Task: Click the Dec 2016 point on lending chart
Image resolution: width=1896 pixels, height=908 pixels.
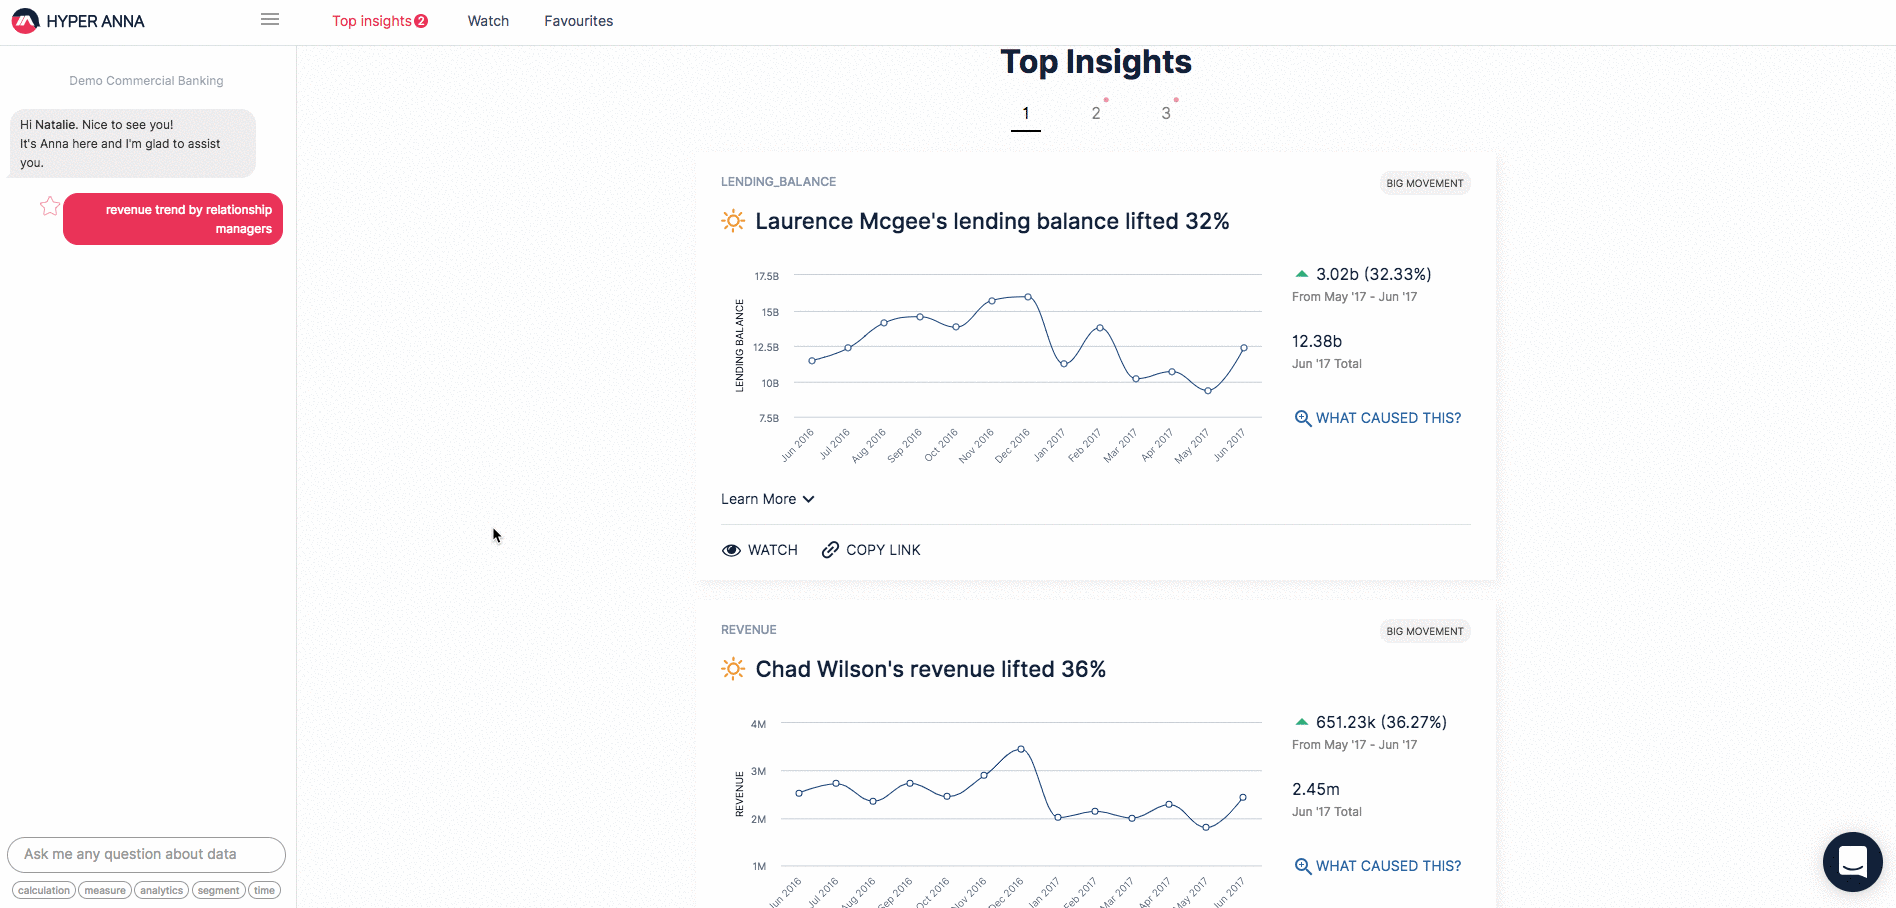Action: [1028, 297]
